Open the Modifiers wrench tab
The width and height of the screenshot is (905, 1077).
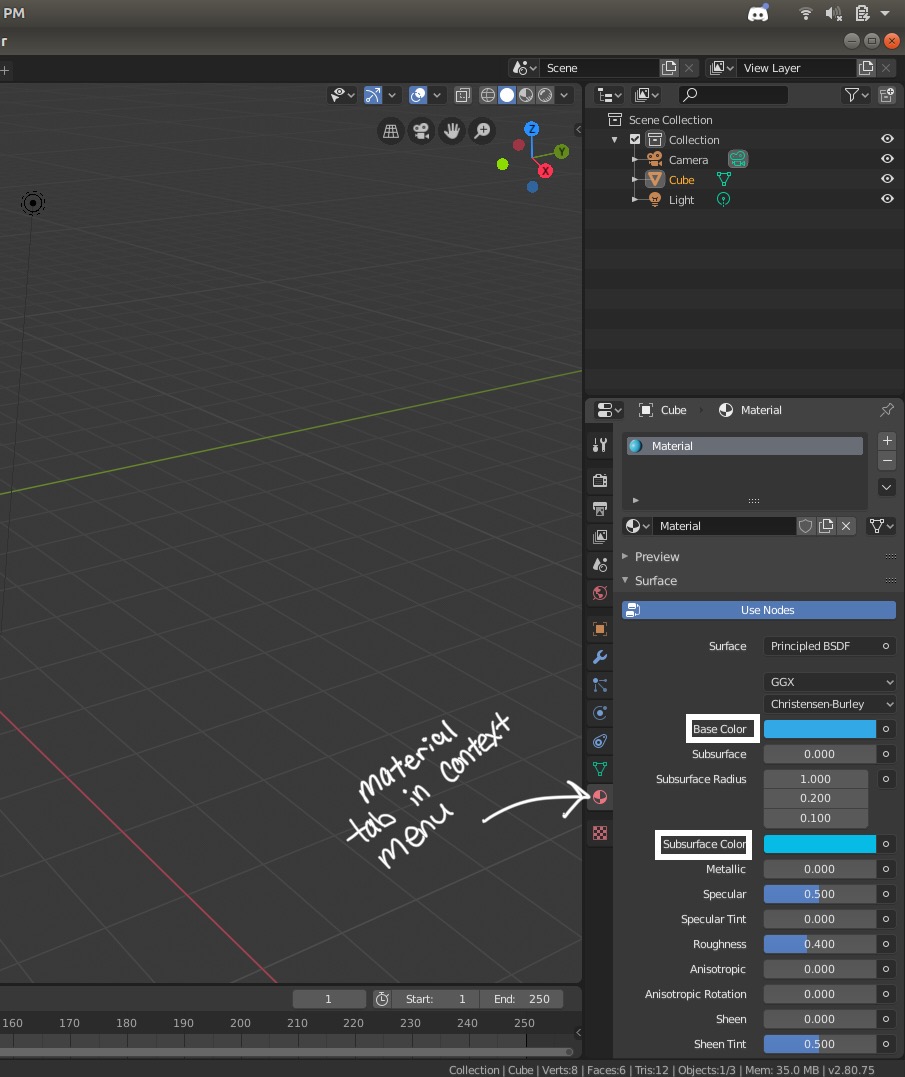(x=599, y=657)
